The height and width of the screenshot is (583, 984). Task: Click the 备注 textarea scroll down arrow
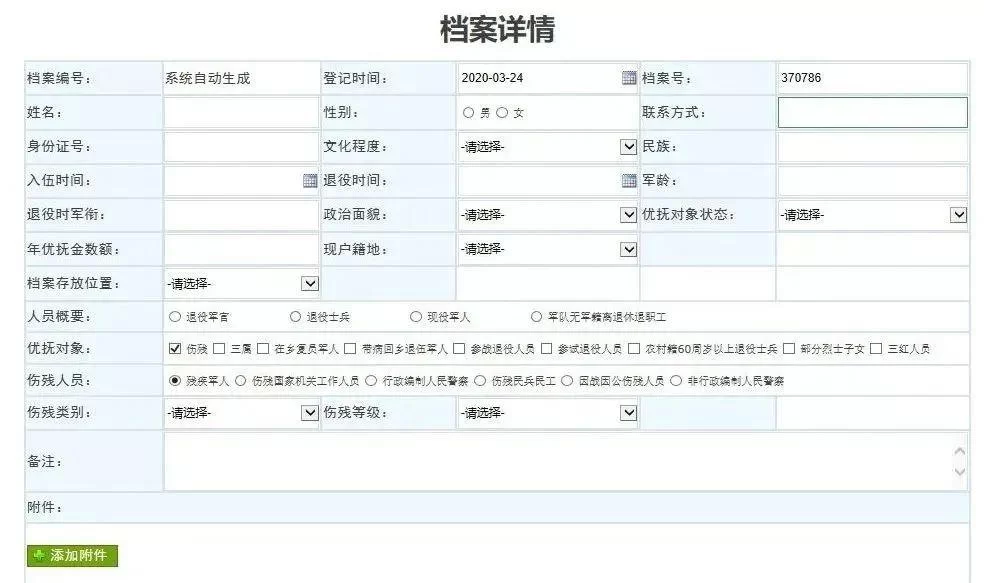tap(960, 472)
